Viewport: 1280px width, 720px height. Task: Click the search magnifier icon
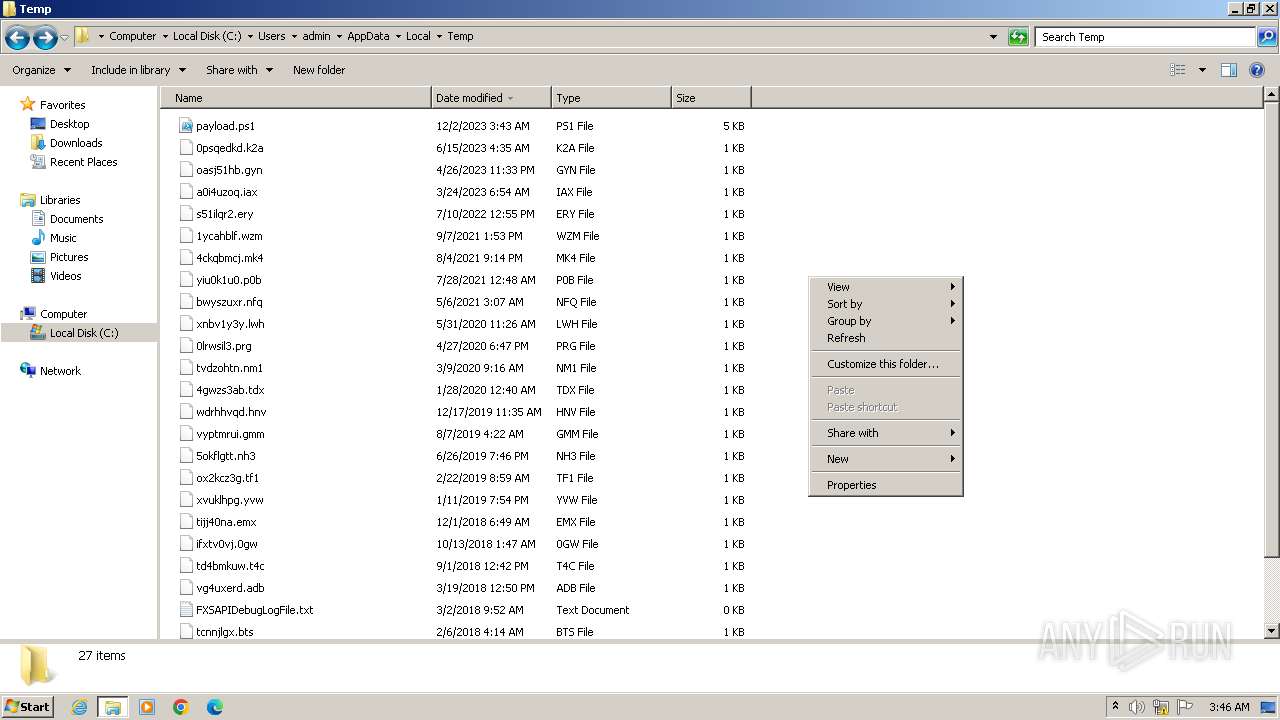click(x=1266, y=37)
